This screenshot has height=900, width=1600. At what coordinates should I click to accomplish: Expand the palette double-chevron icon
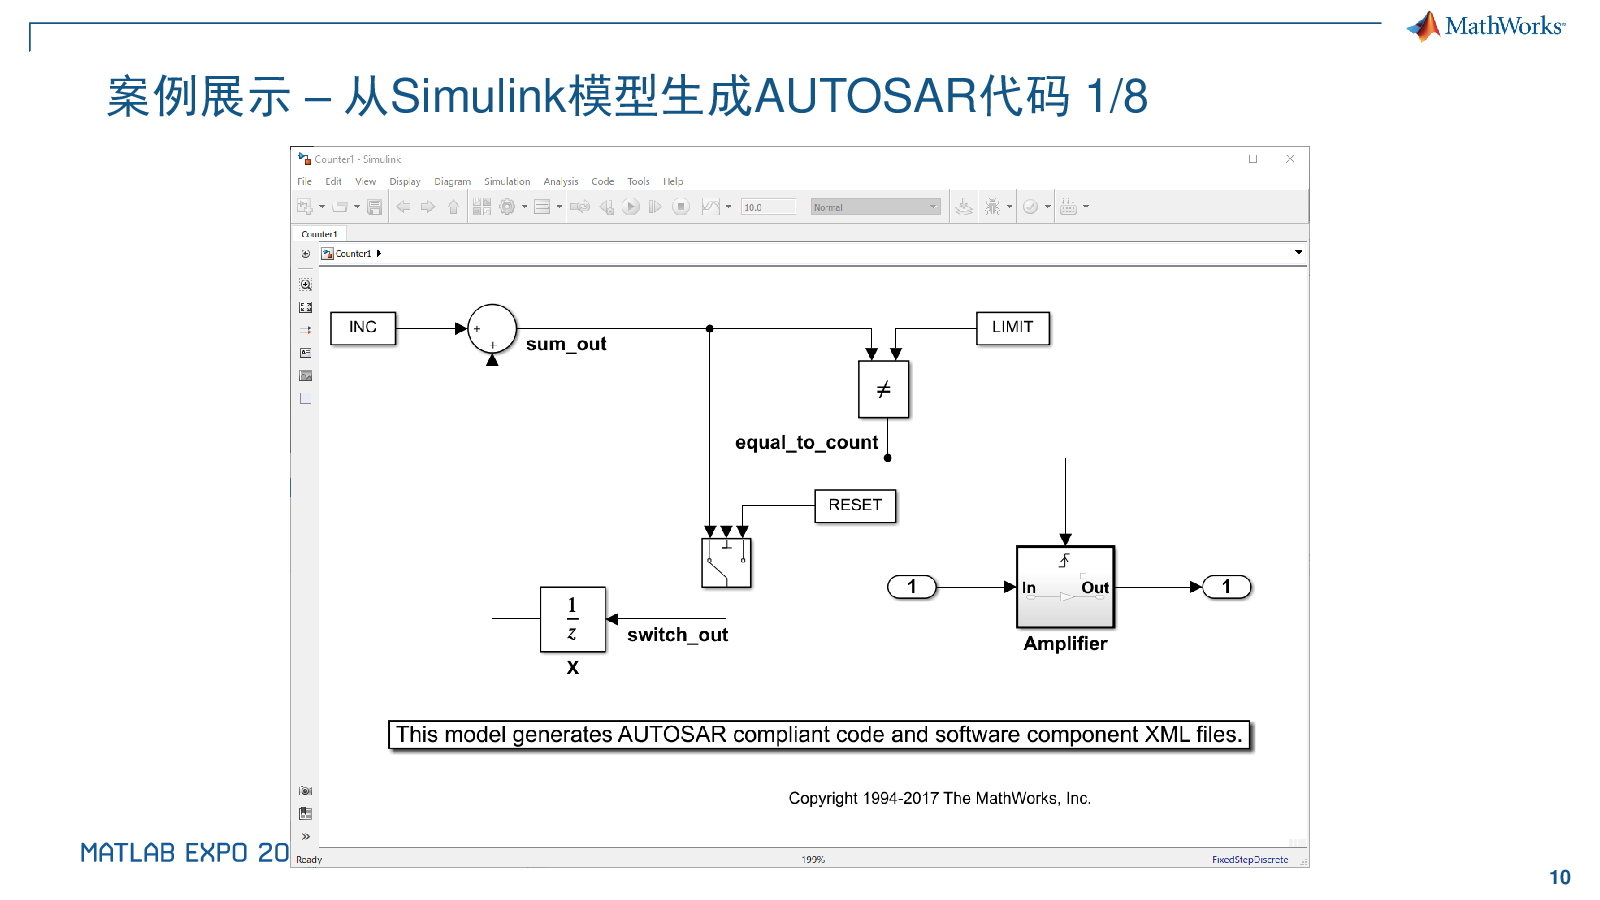(306, 836)
